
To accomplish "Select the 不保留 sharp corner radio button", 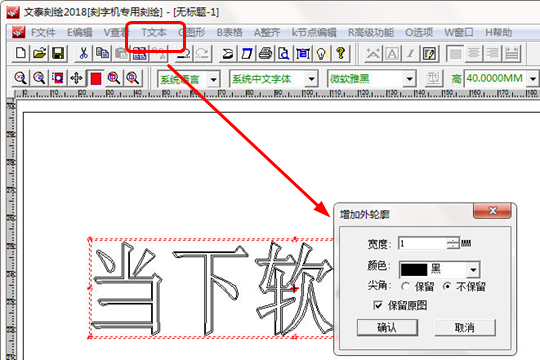I will pyautogui.click(x=447, y=286).
